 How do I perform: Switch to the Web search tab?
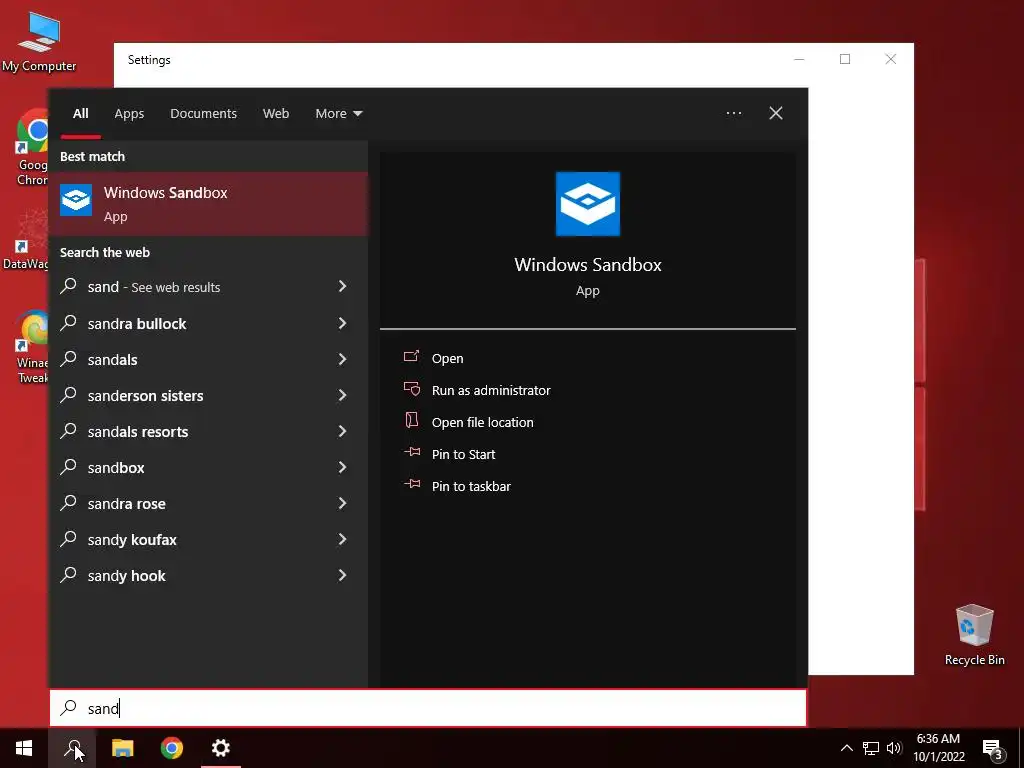[x=276, y=114]
